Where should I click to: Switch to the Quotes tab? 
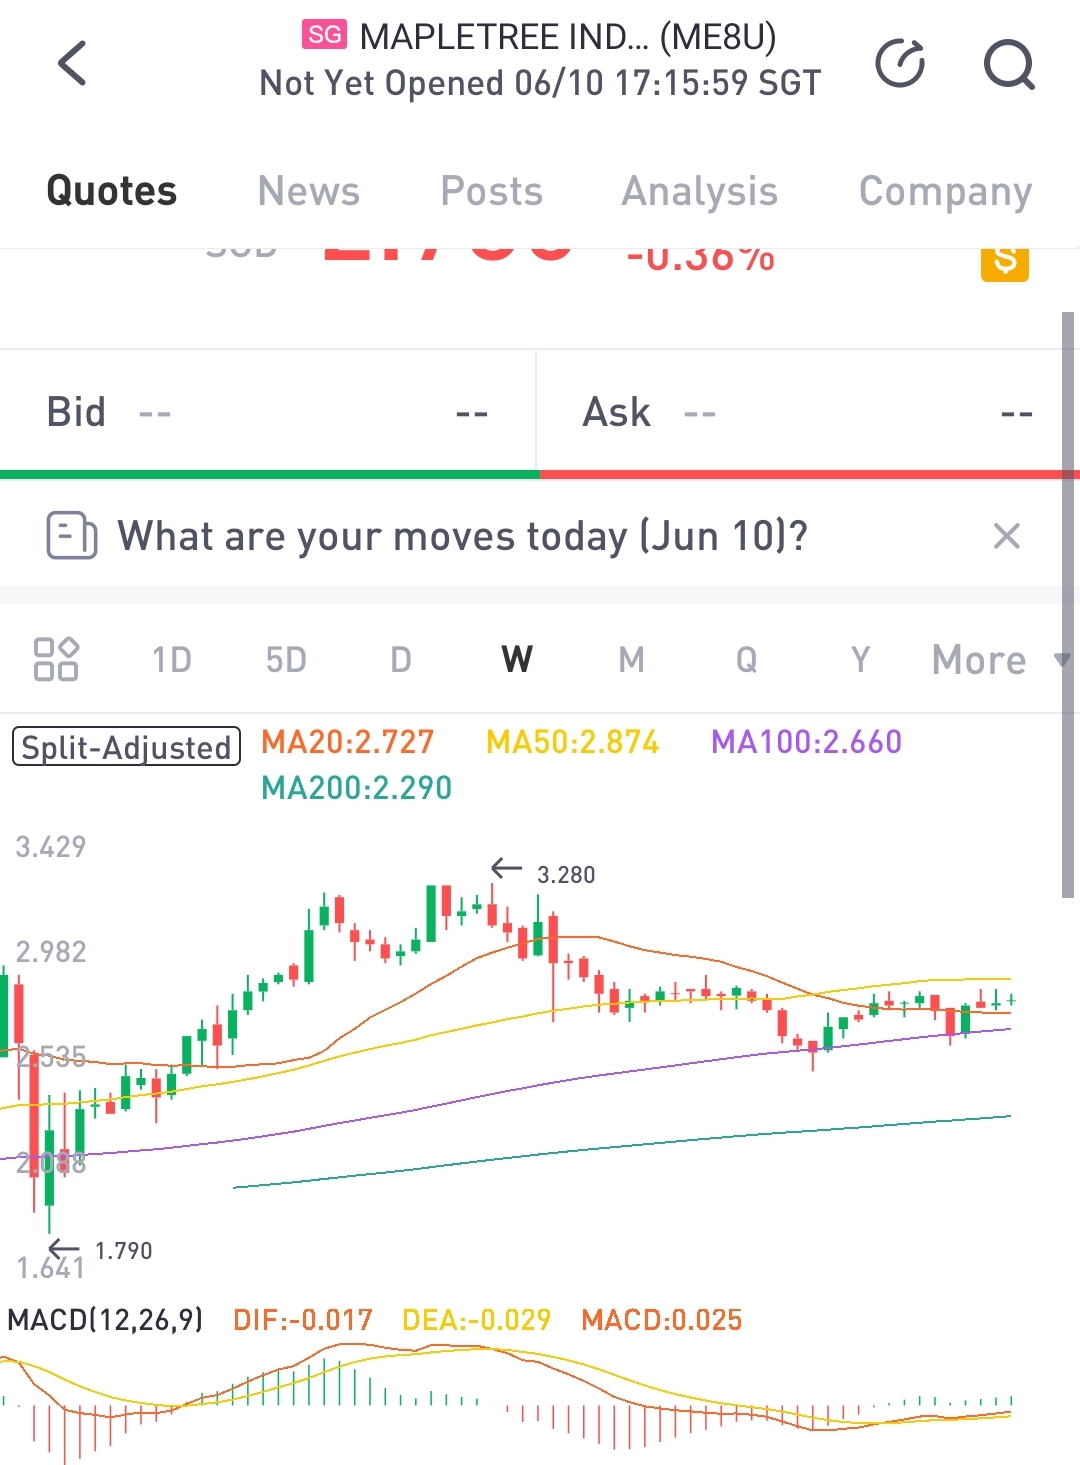point(112,191)
